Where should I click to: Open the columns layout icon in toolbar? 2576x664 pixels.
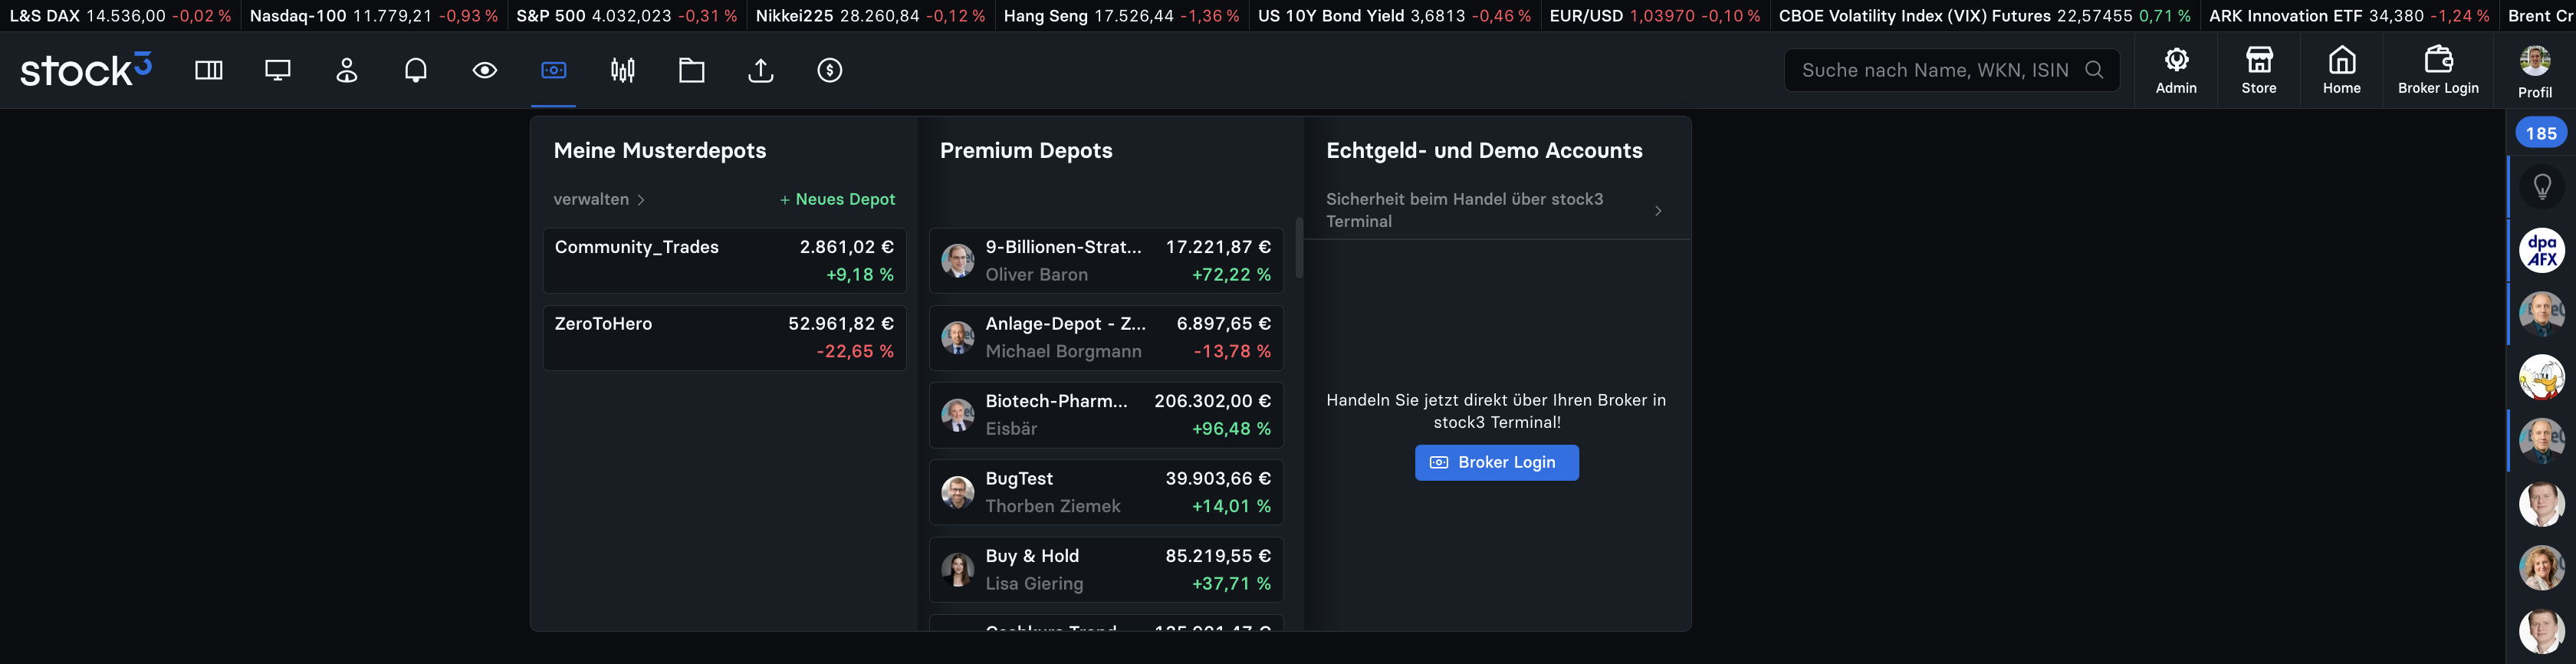coord(209,70)
